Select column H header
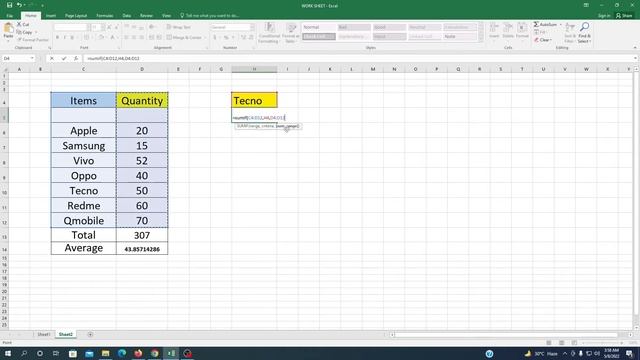The image size is (640, 360). [x=254, y=69]
